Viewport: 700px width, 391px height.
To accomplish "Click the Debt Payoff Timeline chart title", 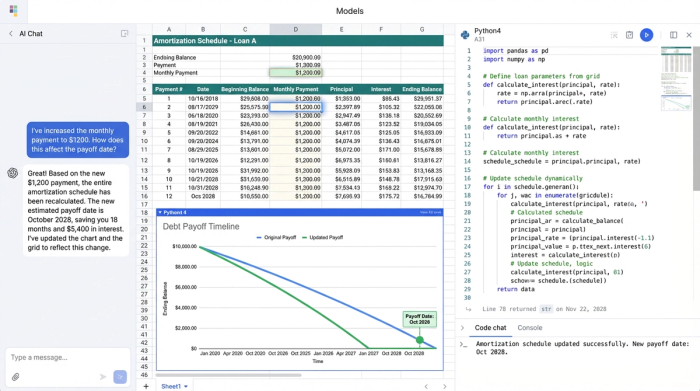I will [x=201, y=226].
